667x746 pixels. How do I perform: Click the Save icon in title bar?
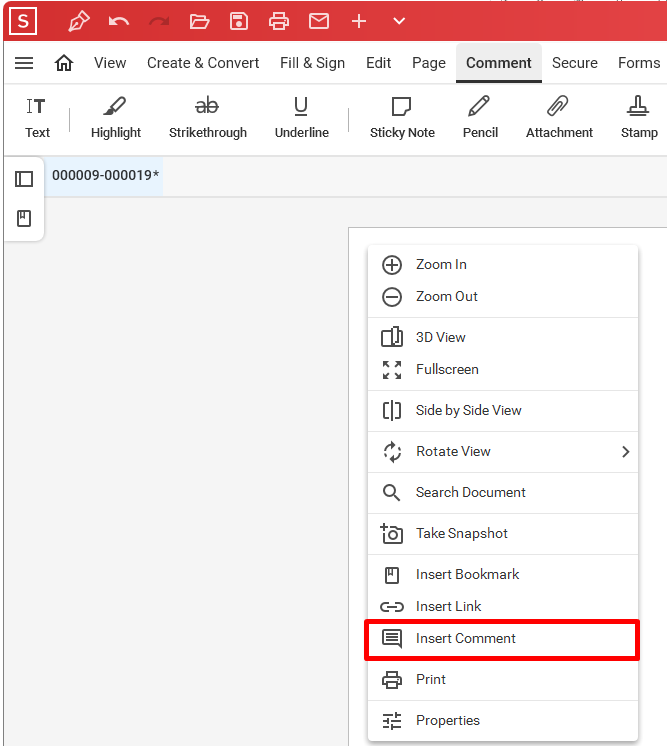(239, 21)
